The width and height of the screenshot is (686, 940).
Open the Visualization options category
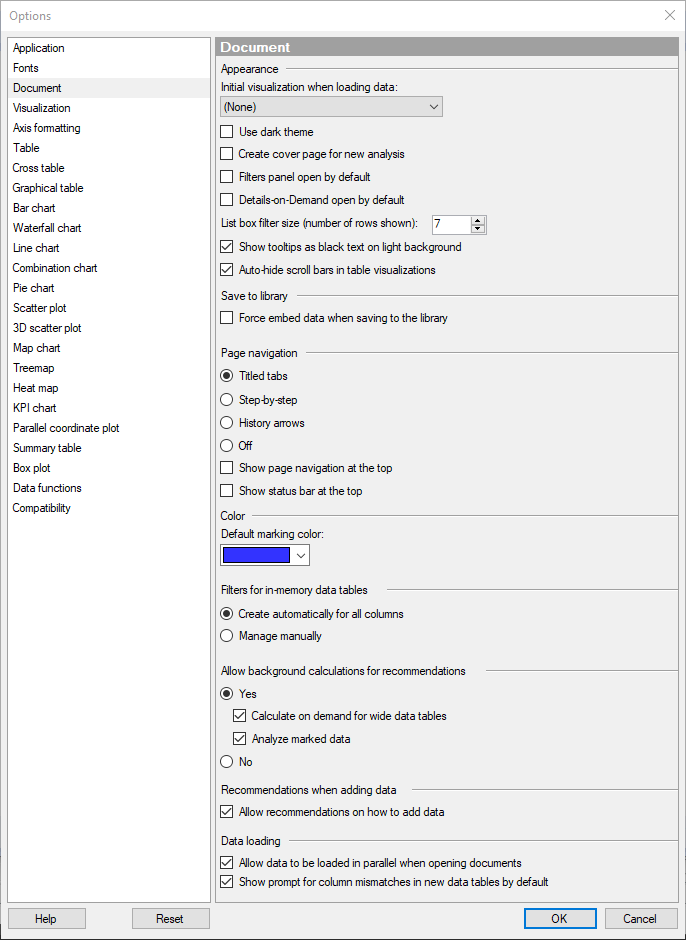pos(42,108)
